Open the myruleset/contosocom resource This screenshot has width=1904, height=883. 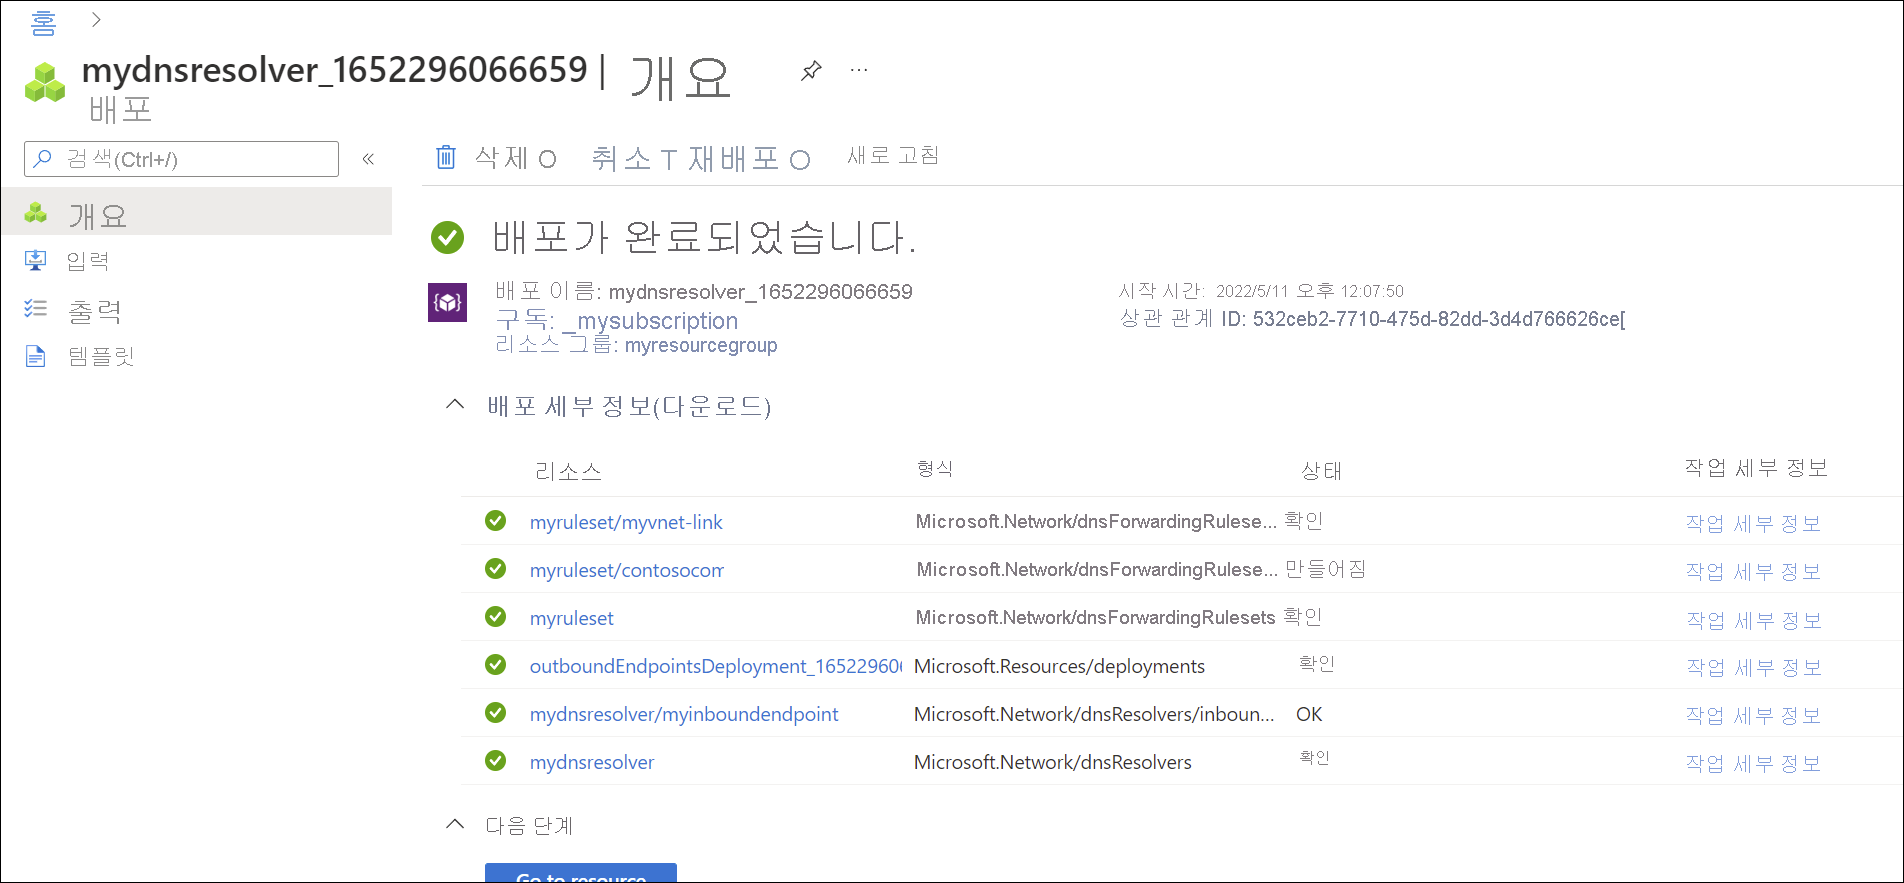[627, 570]
